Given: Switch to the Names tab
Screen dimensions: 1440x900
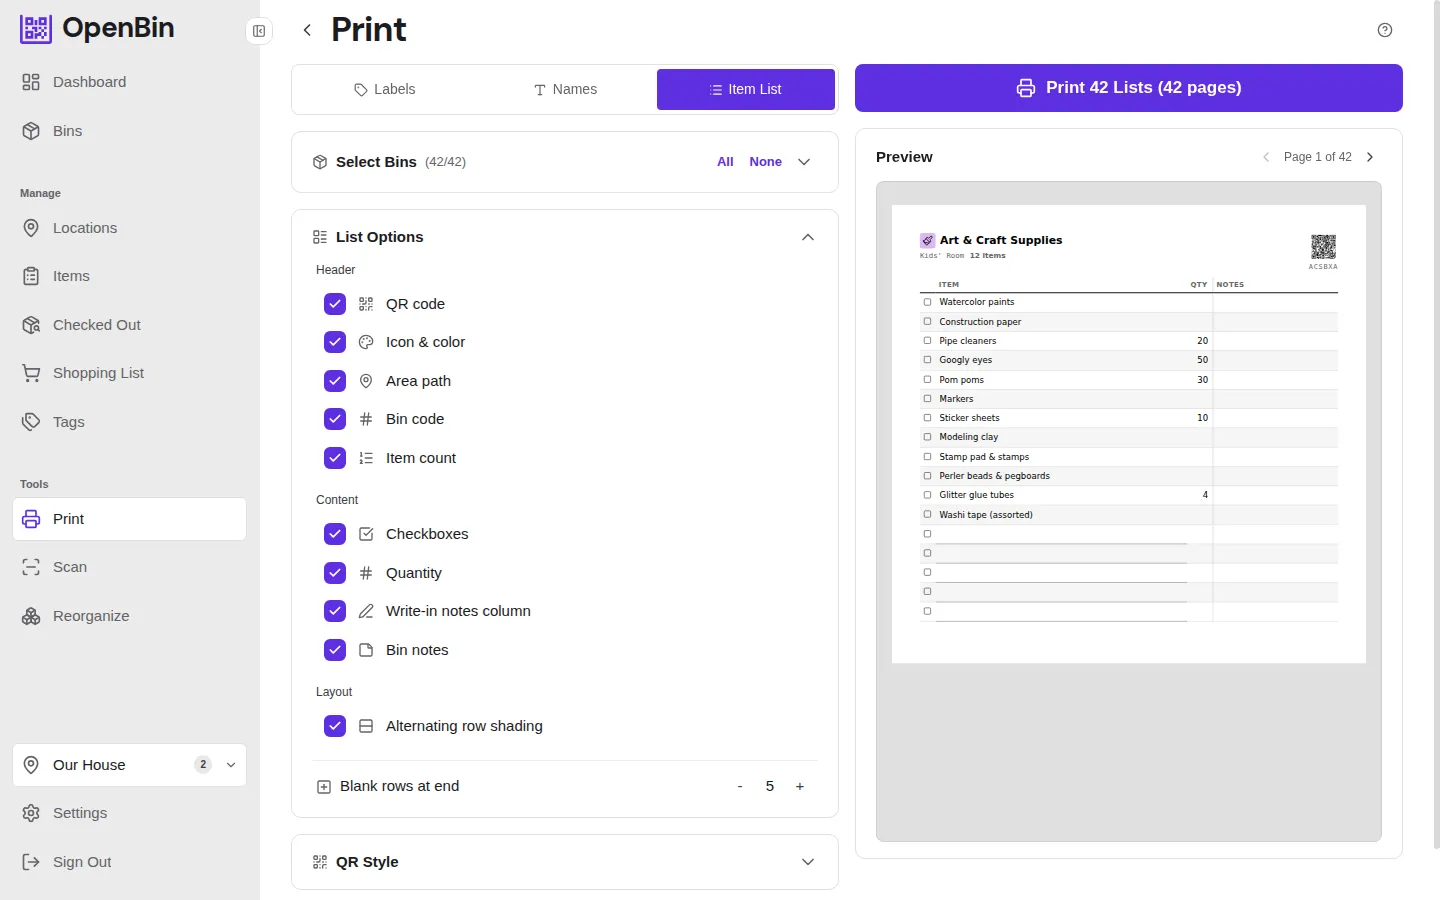Looking at the screenshot, I should coord(565,89).
